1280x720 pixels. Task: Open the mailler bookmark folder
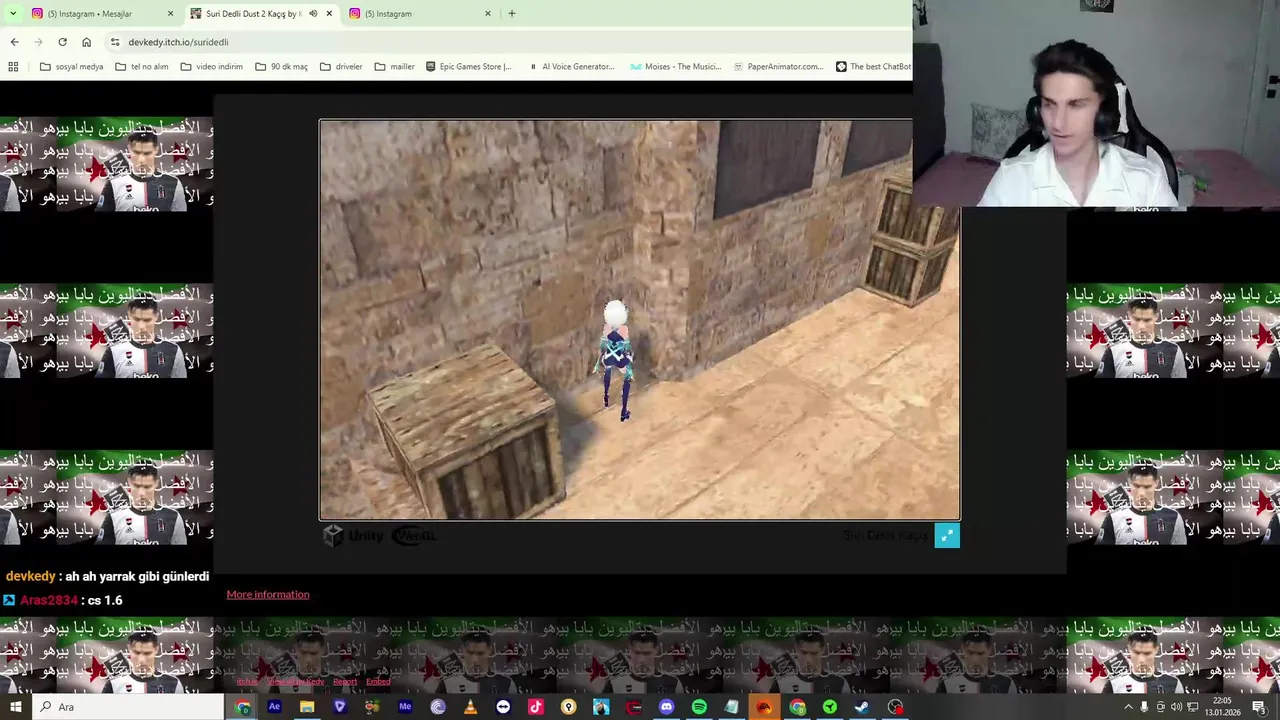[x=395, y=67]
